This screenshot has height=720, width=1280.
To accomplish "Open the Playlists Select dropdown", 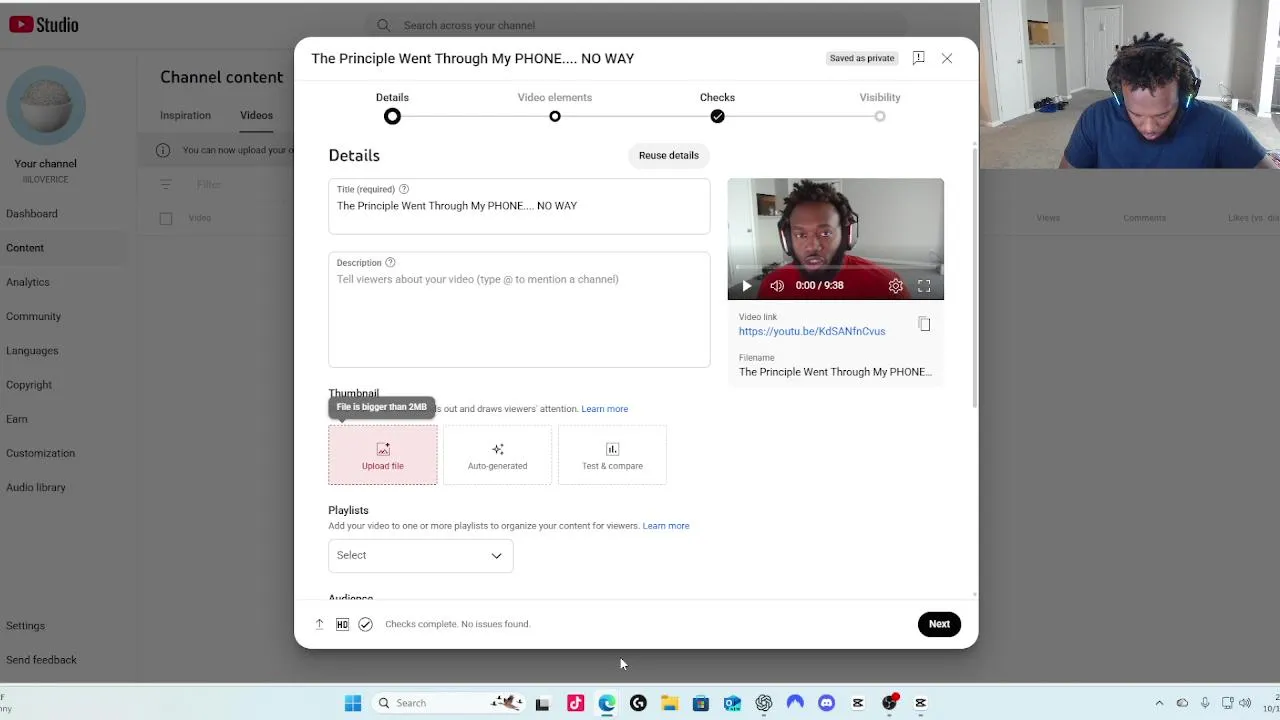I will pyautogui.click(x=421, y=556).
